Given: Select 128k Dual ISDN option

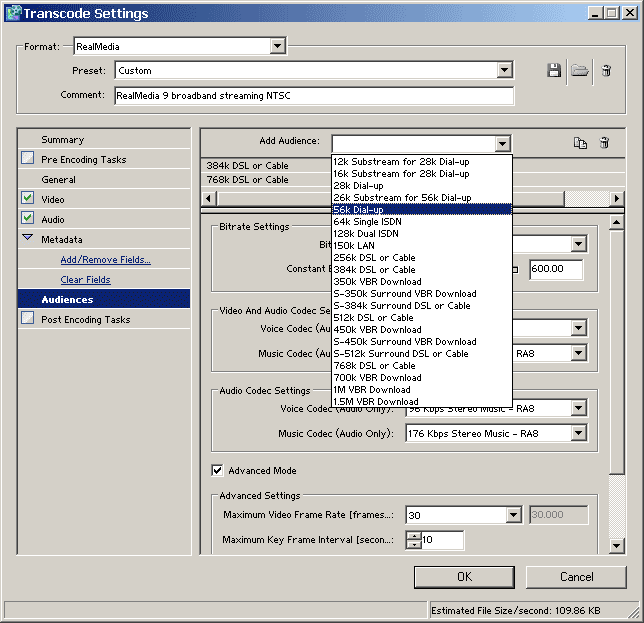Looking at the screenshot, I should (x=422, y=234).
